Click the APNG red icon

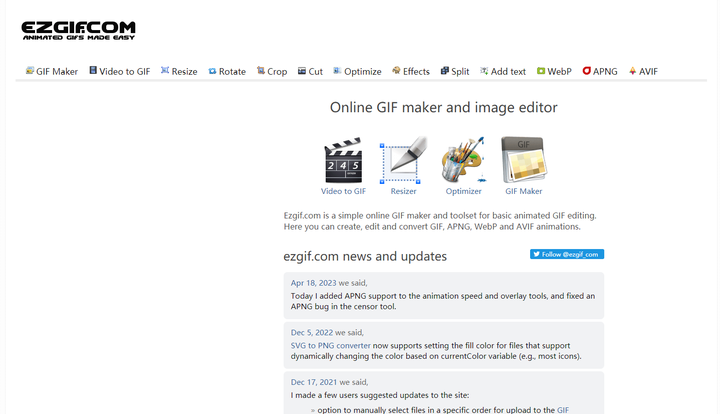[x=586, y=71]
